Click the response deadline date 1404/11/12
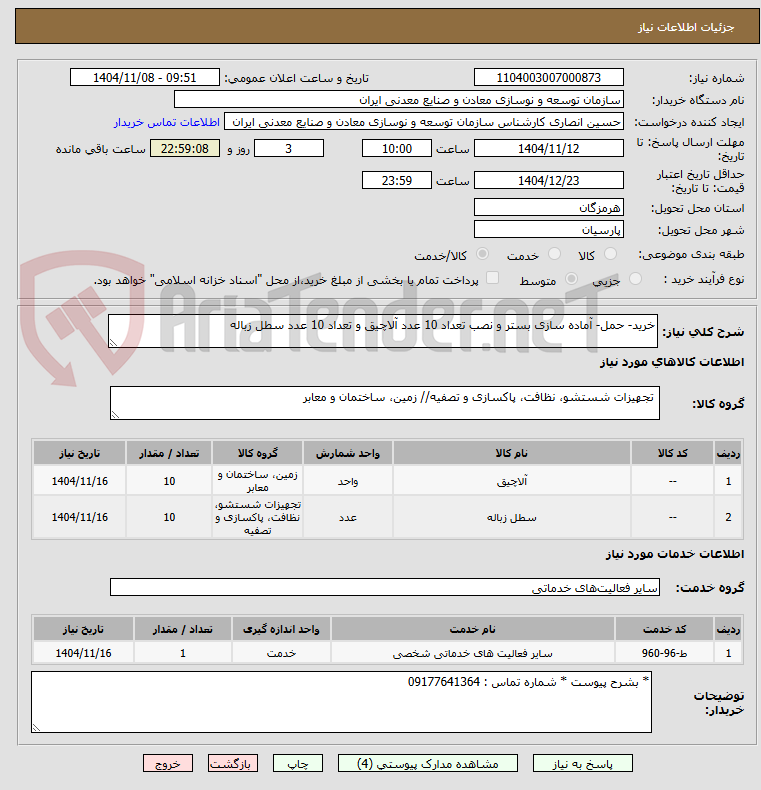This screenshot has height=790, width=761. click(x=548, y=149)
